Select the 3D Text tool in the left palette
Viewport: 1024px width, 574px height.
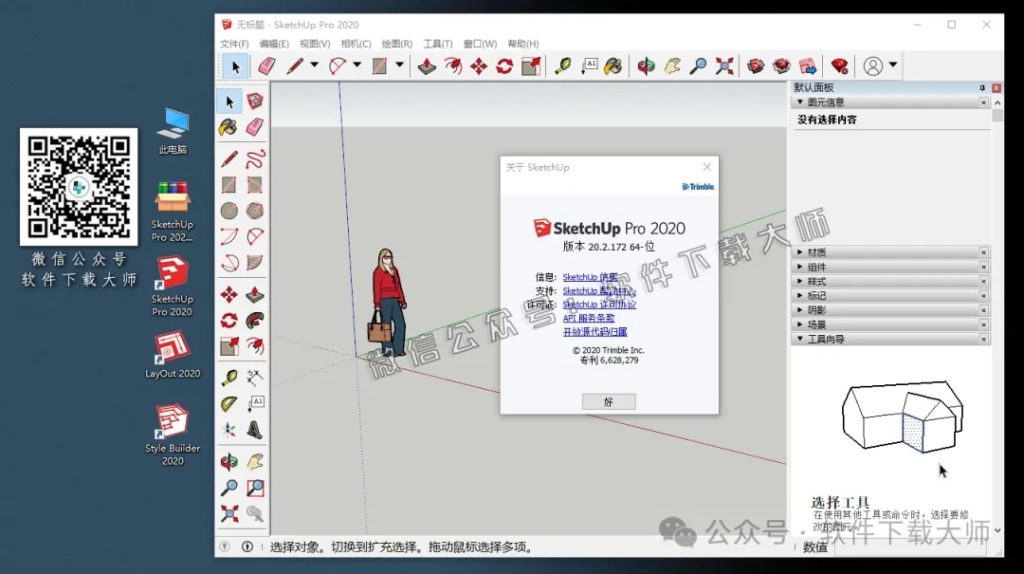pyautogui.click(x=255, y=430)
